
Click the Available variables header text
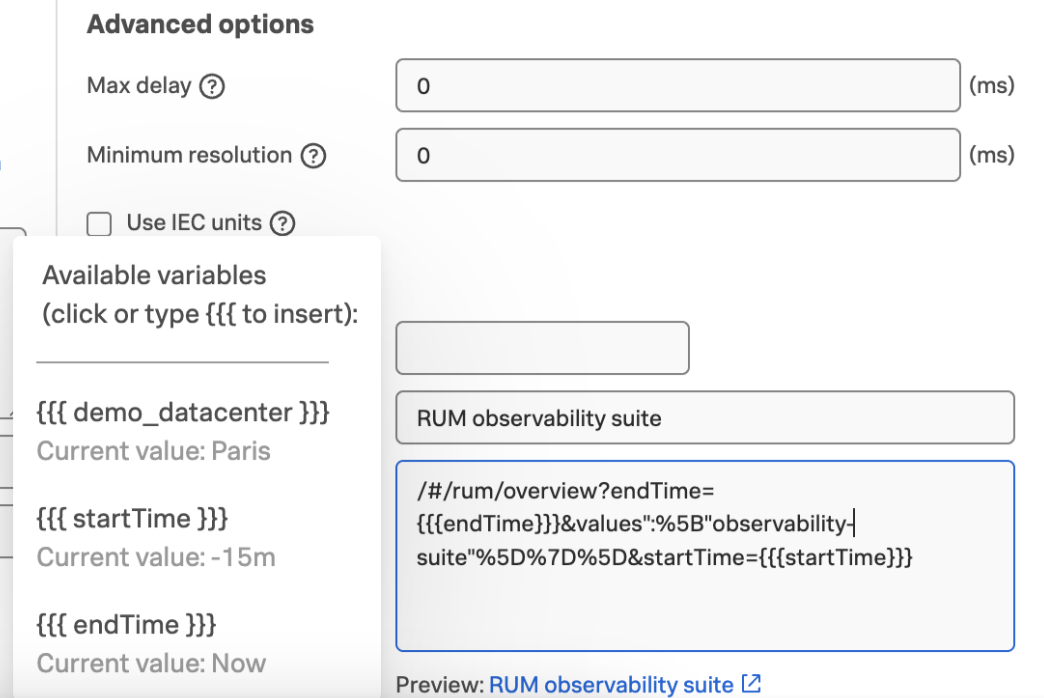point(200,294)
